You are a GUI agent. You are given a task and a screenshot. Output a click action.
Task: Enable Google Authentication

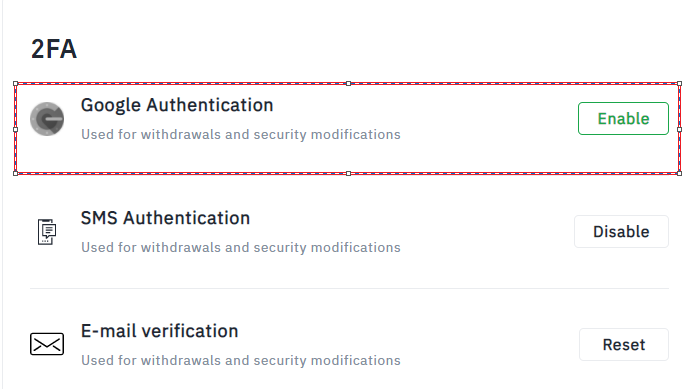623,118
